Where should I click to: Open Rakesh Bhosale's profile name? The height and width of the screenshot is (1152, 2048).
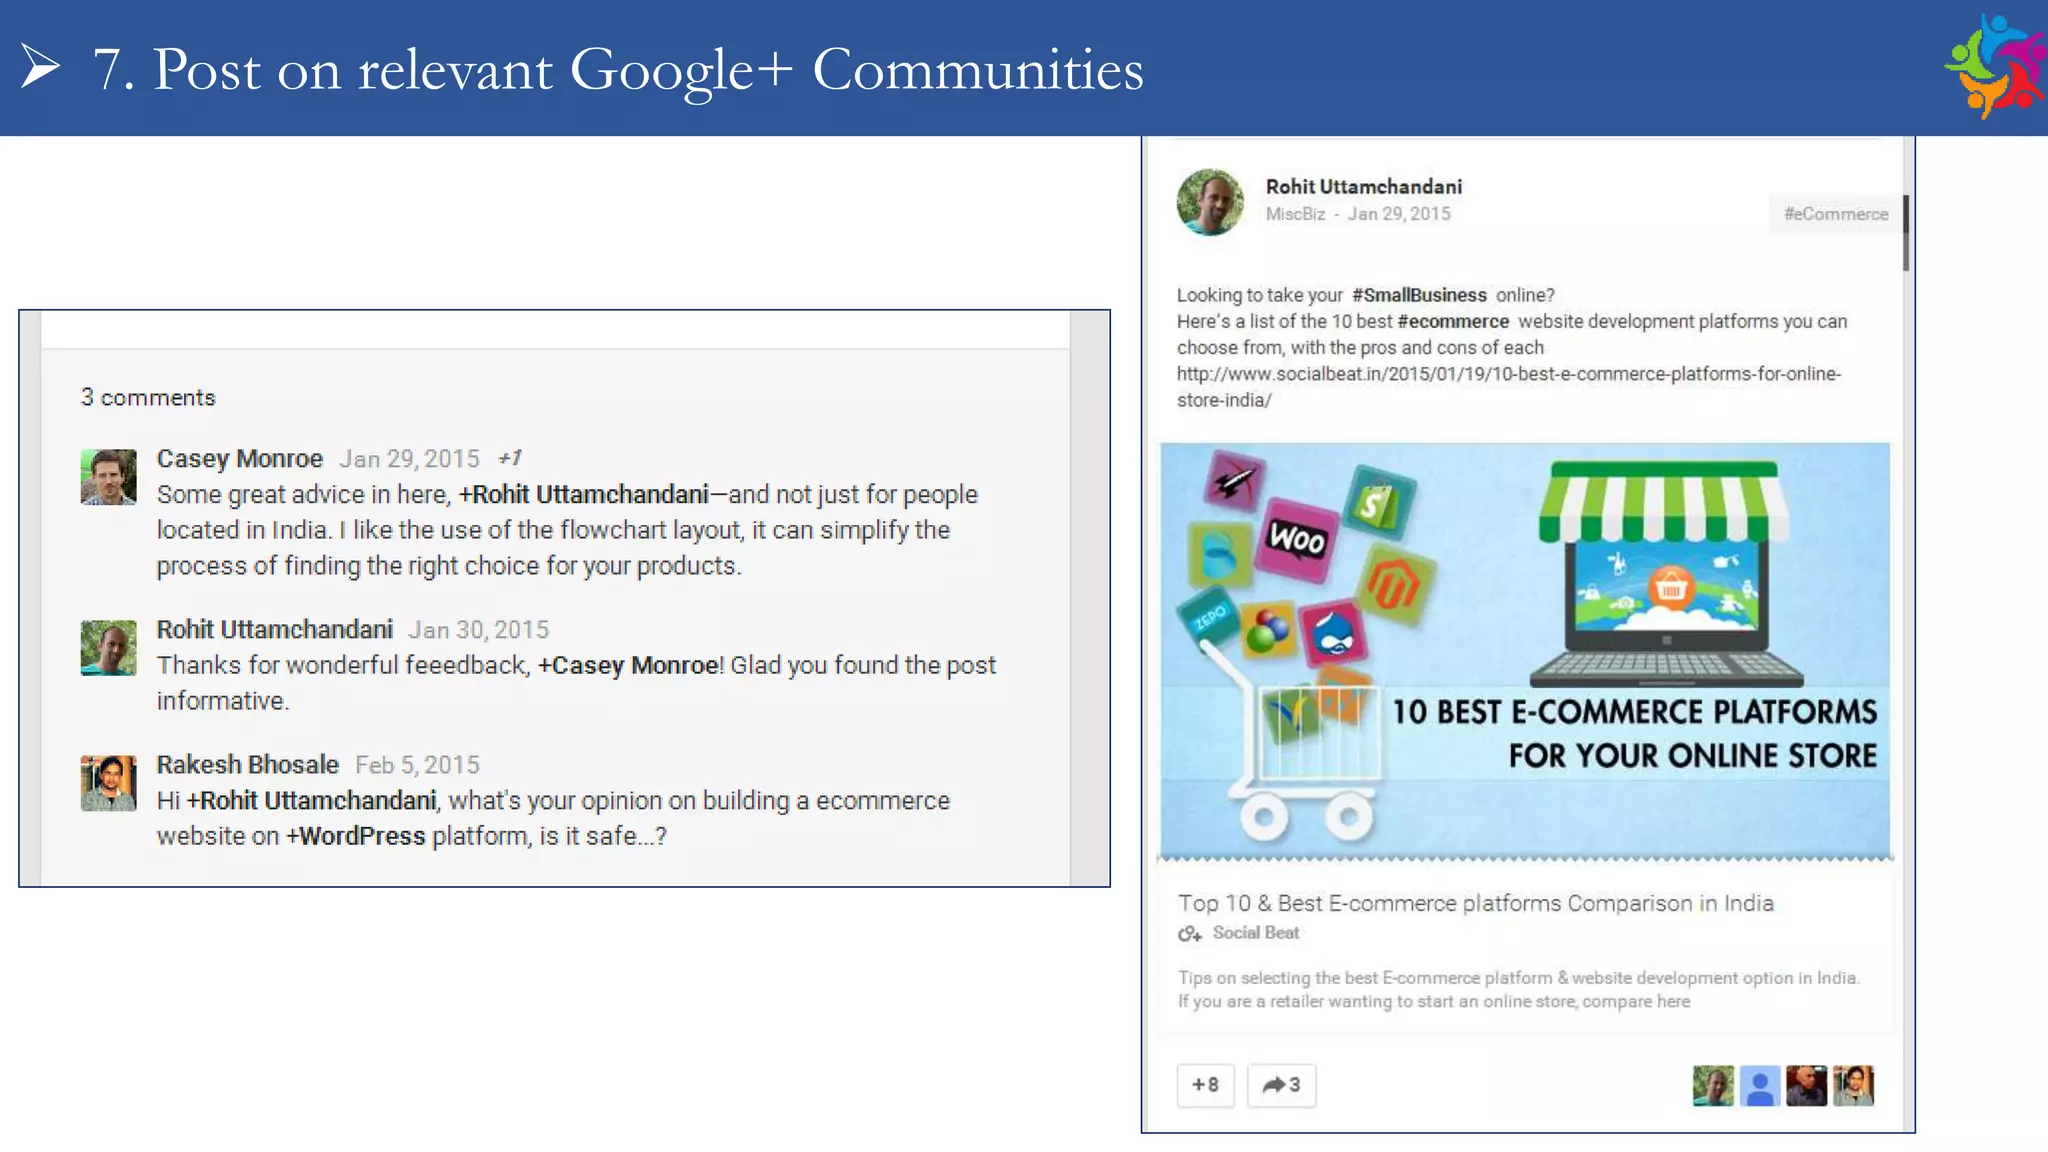[248, 765]
